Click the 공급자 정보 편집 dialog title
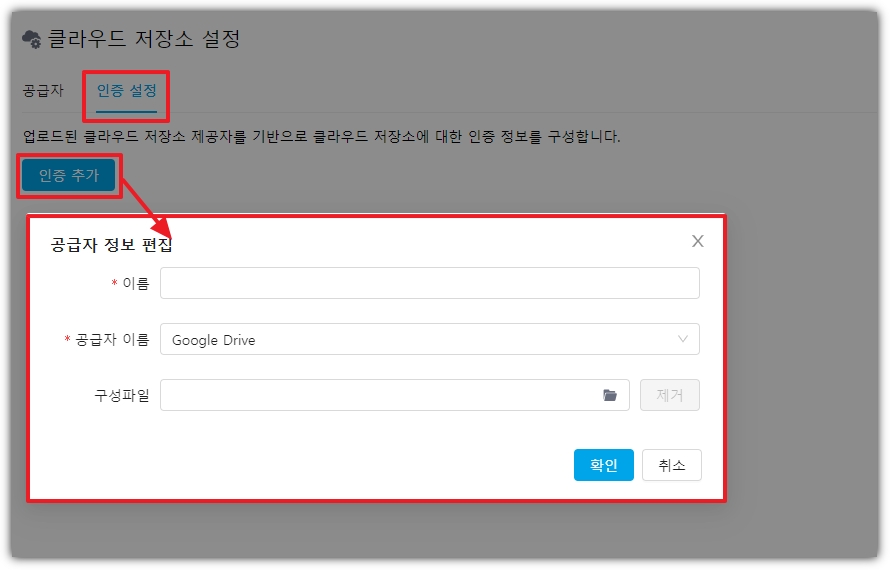This screenshot has height=570, width=890. click(111, 245)
